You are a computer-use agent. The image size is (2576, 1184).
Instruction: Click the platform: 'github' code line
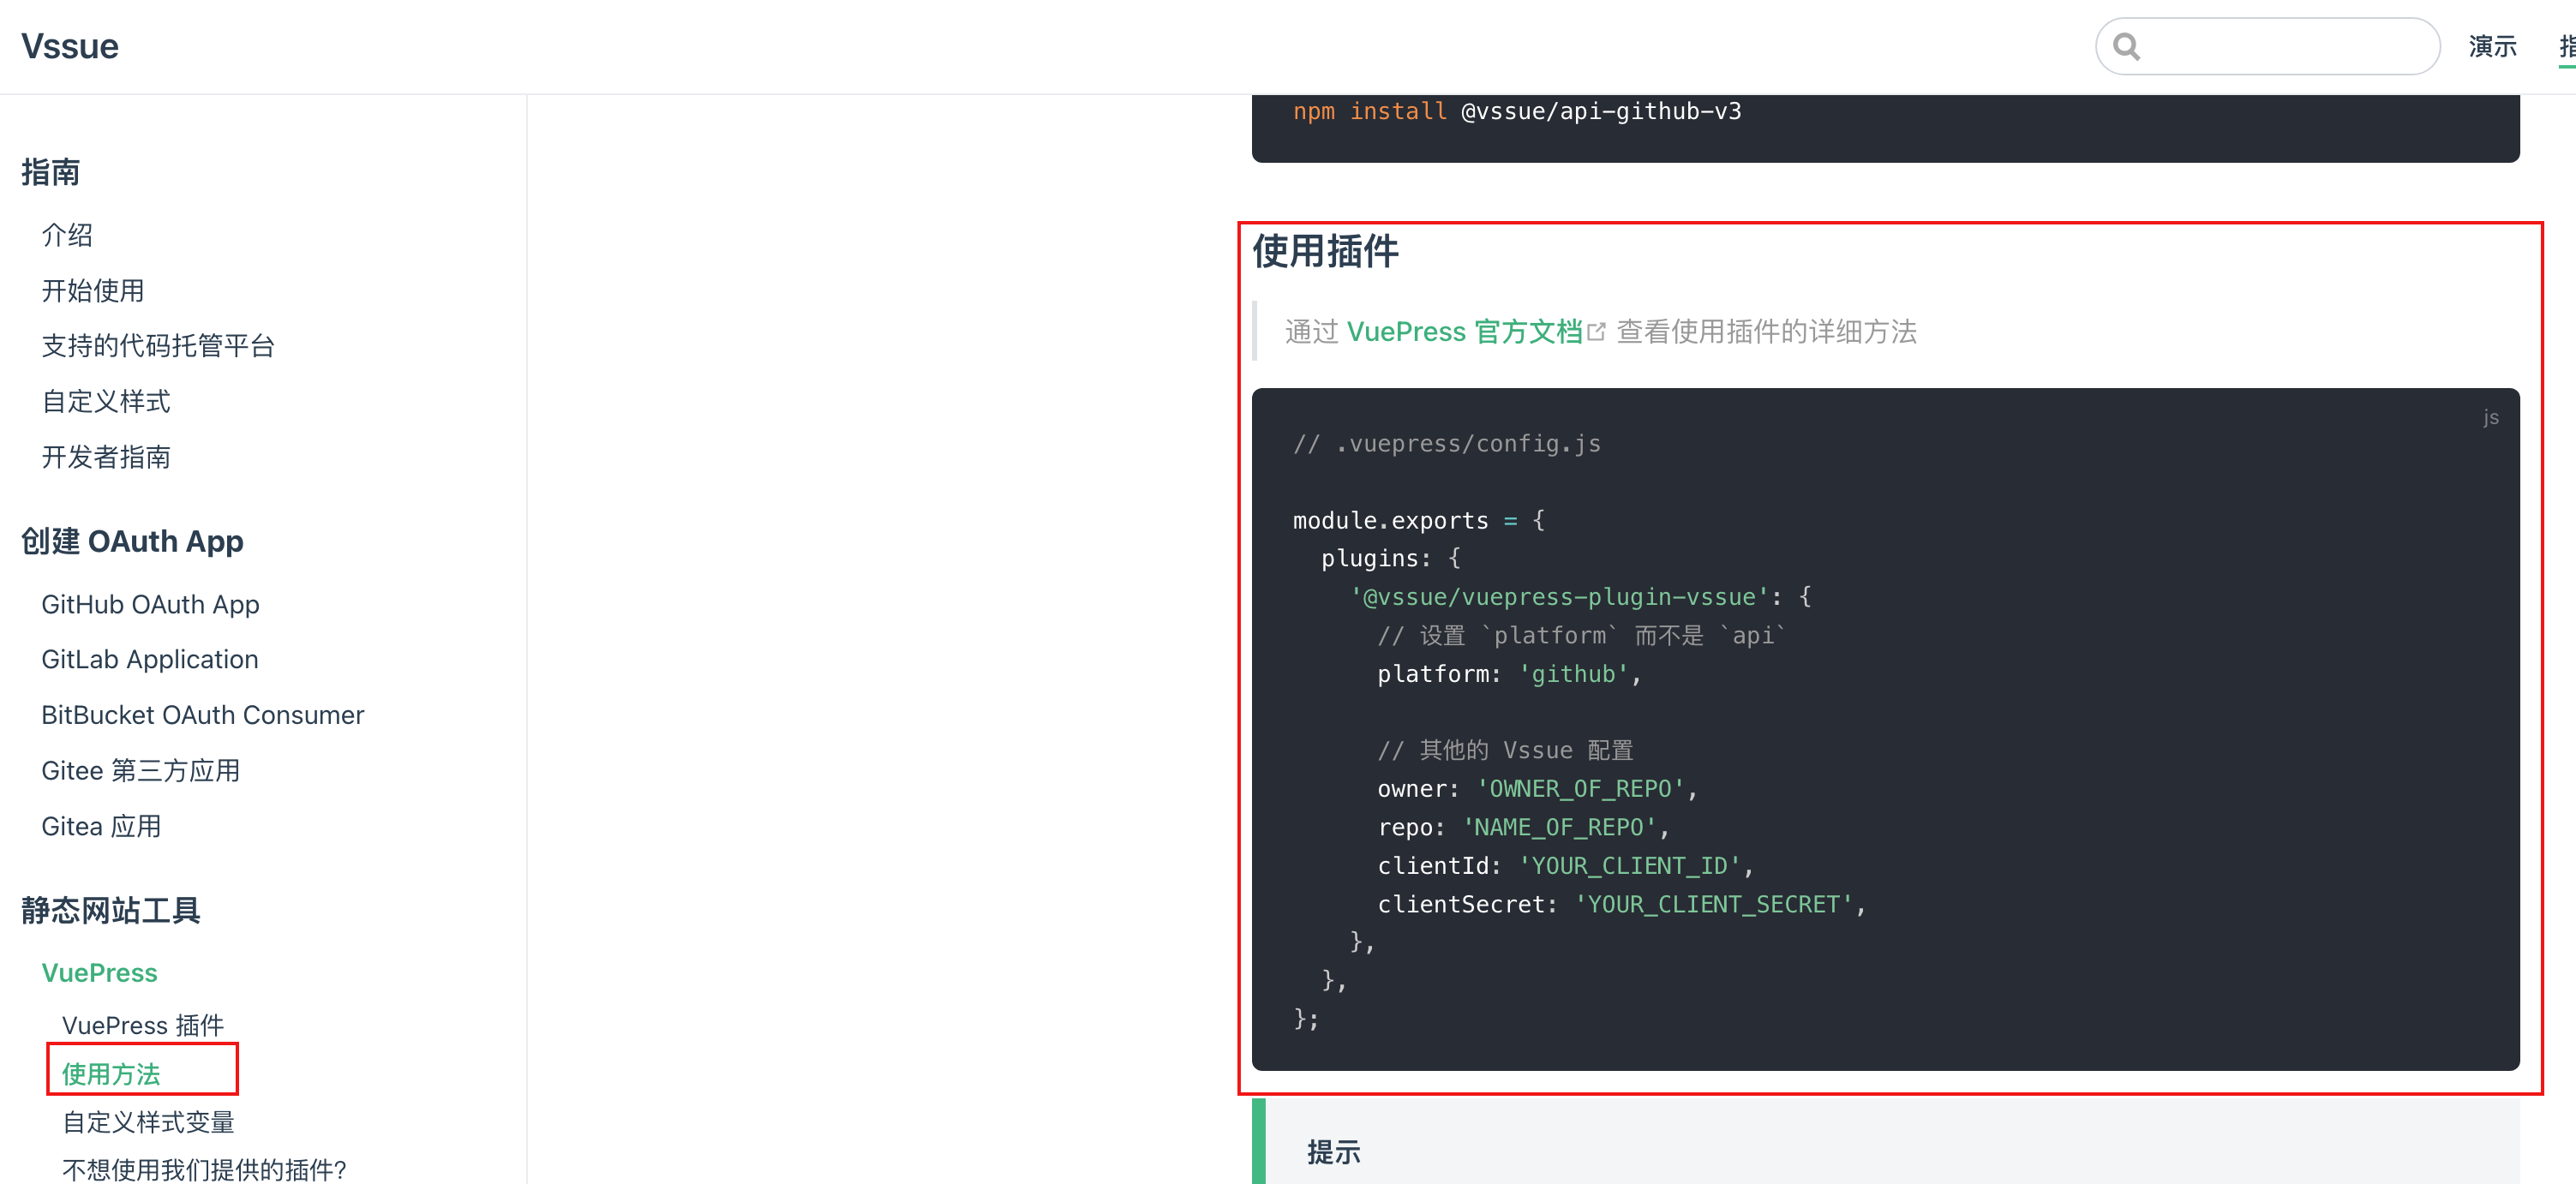coord(1509,674)
